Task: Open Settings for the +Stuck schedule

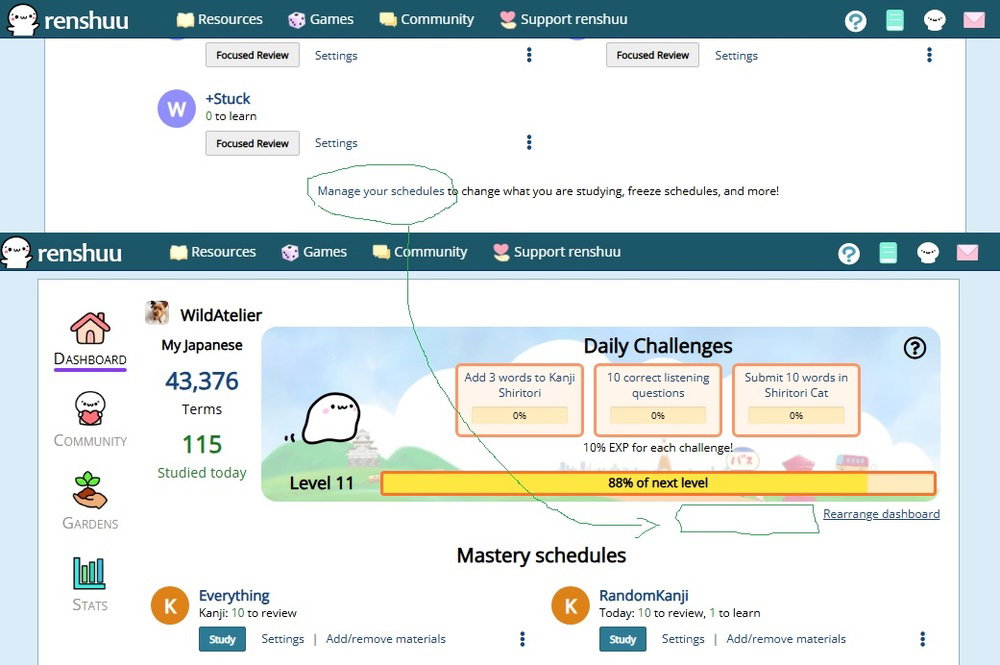Action: (x=336, y=143)
